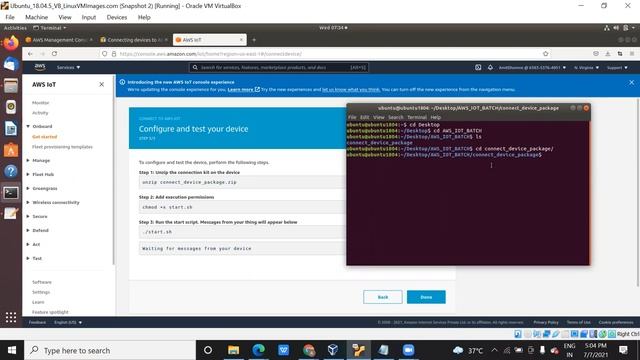This screenshot has width=640, height=360.
Task: Open the Text Editor in the dock
Action: point(11,213)
